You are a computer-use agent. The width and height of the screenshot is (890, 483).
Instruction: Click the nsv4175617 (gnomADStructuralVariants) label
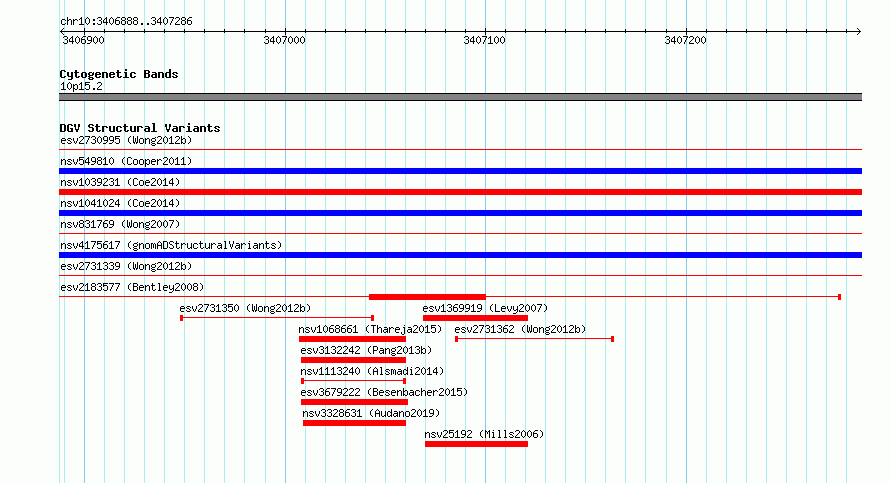tap(171, 245)
